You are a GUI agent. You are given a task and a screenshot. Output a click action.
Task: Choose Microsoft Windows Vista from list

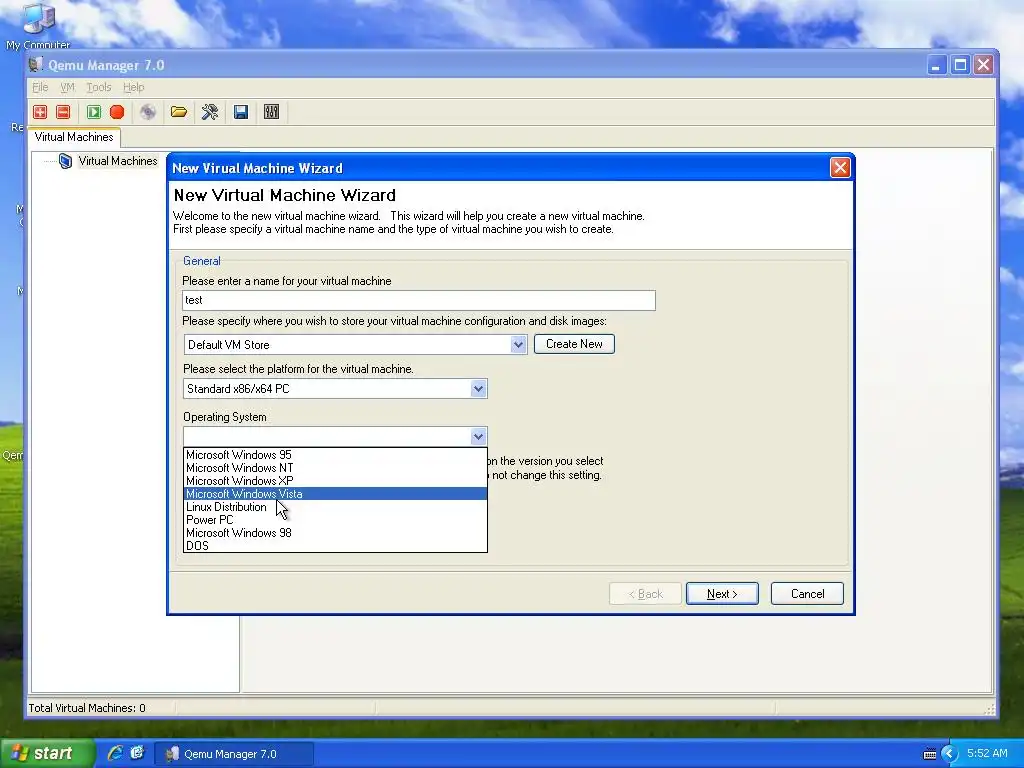point(335,494)
